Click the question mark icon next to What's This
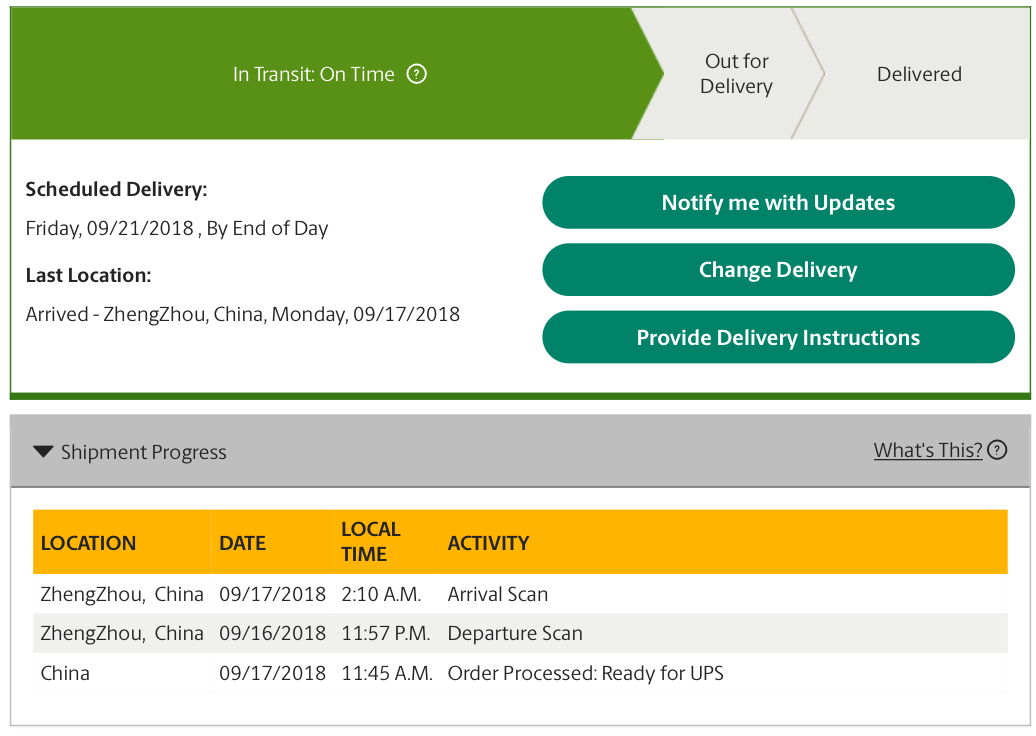This screenshot has height=736, width=1036. [997, 450]
